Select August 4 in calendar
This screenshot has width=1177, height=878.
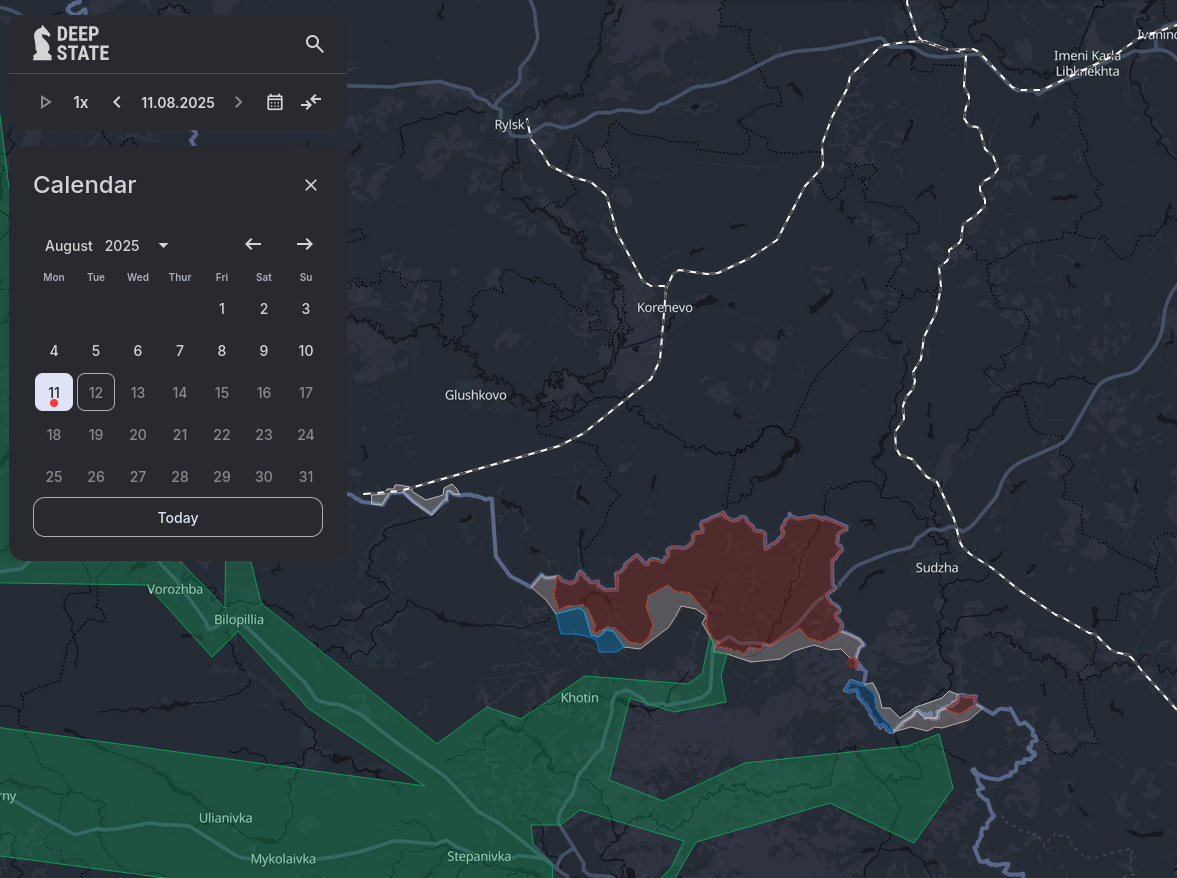tap(54, 350)
